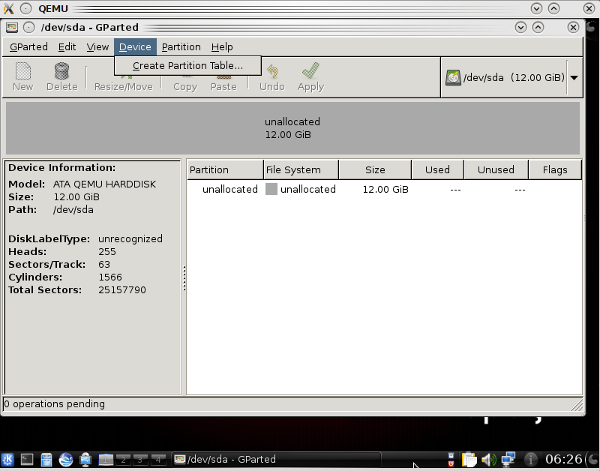Screen dimensions: 600x471
Task: Click the GParted window menu icon in title bar
Action: [x=12, y=27]
